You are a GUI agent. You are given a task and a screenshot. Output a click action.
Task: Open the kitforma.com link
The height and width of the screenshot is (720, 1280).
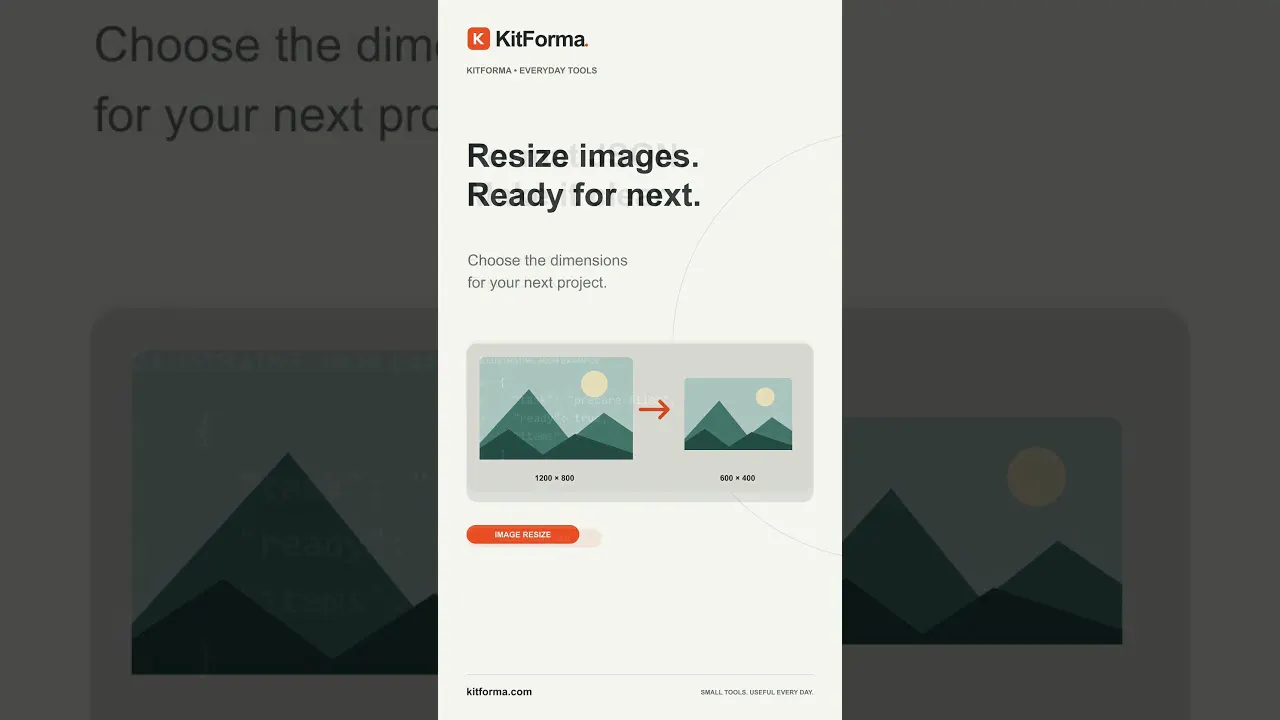click(499, 692)
